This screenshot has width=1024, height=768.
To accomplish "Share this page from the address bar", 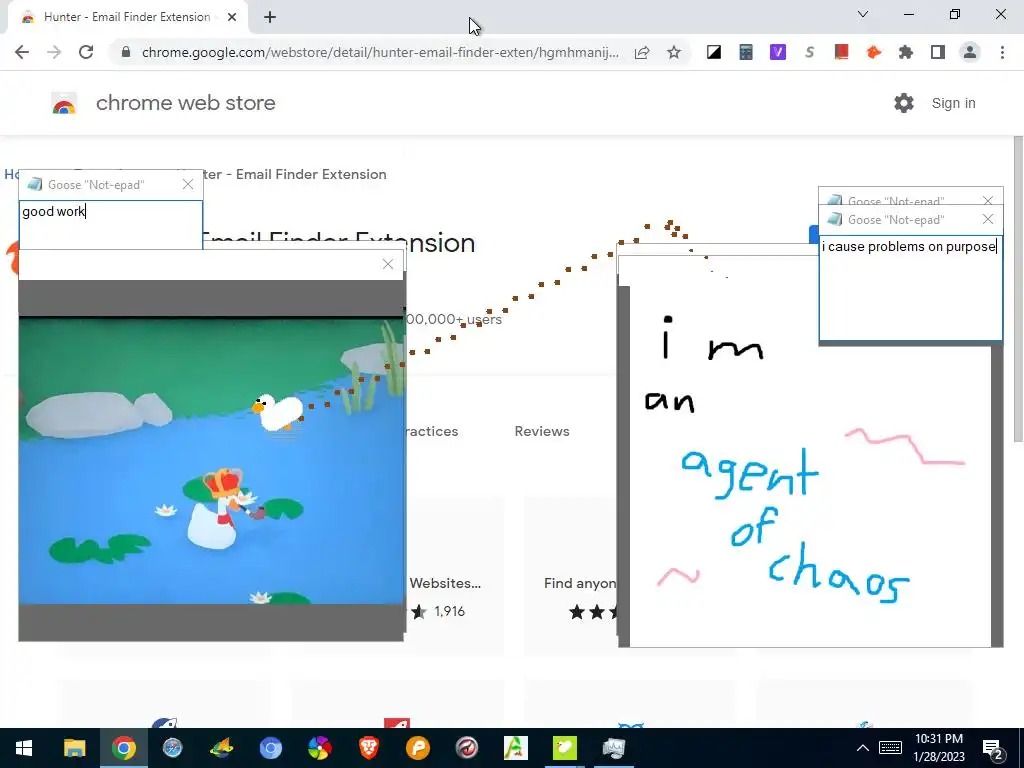I will (x=642, y=52).
